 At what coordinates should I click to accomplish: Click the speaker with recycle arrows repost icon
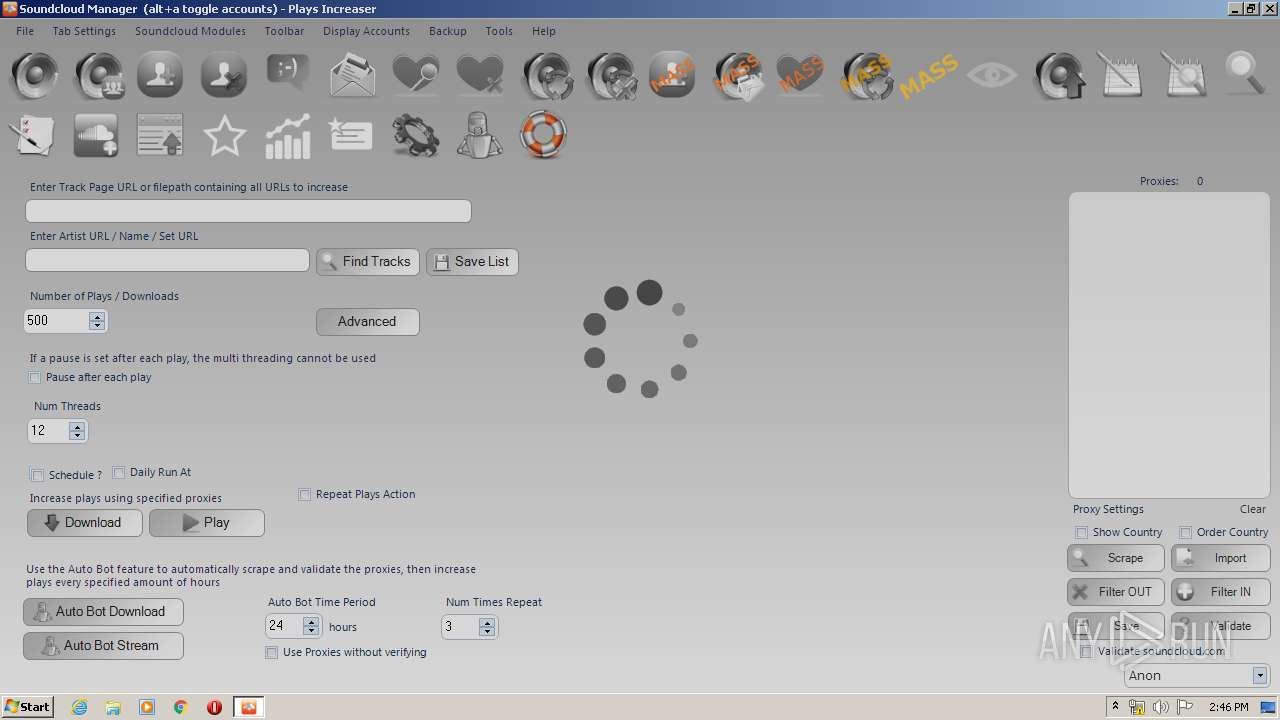[546, 75]
